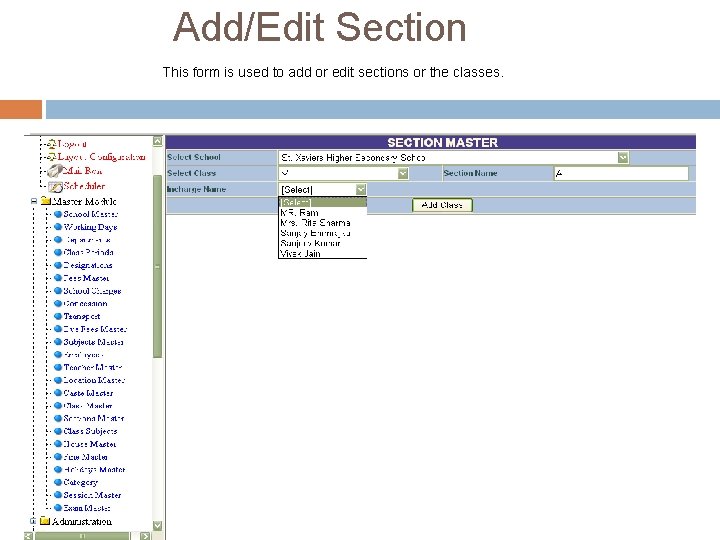
Task: Open Class Subjects in the tree
Action: [90, 431]
